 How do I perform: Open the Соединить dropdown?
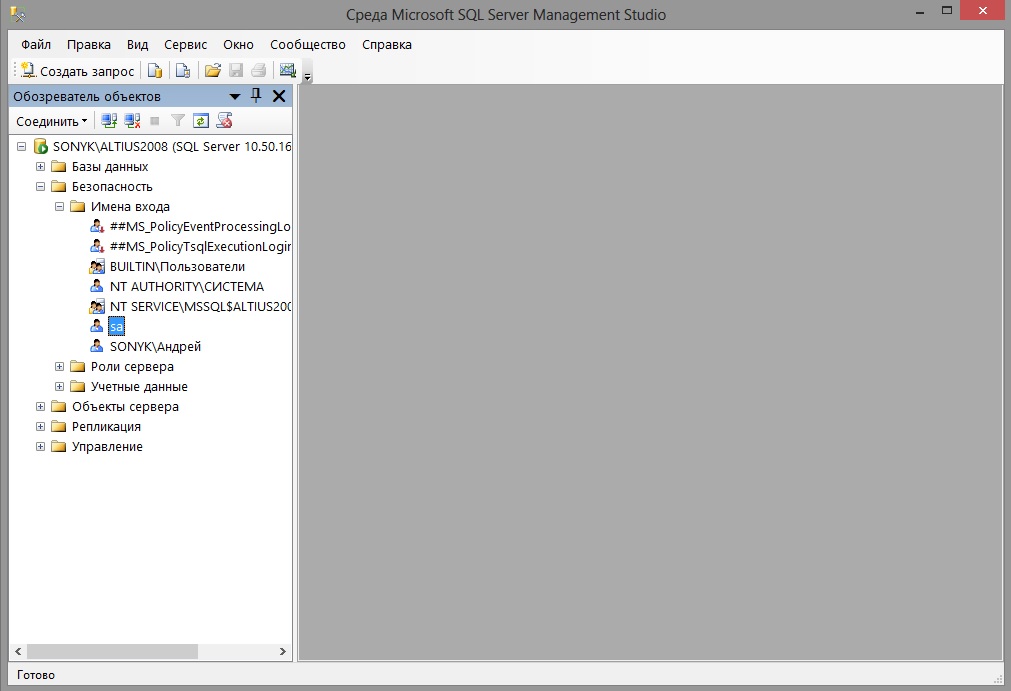pos(52,121)
